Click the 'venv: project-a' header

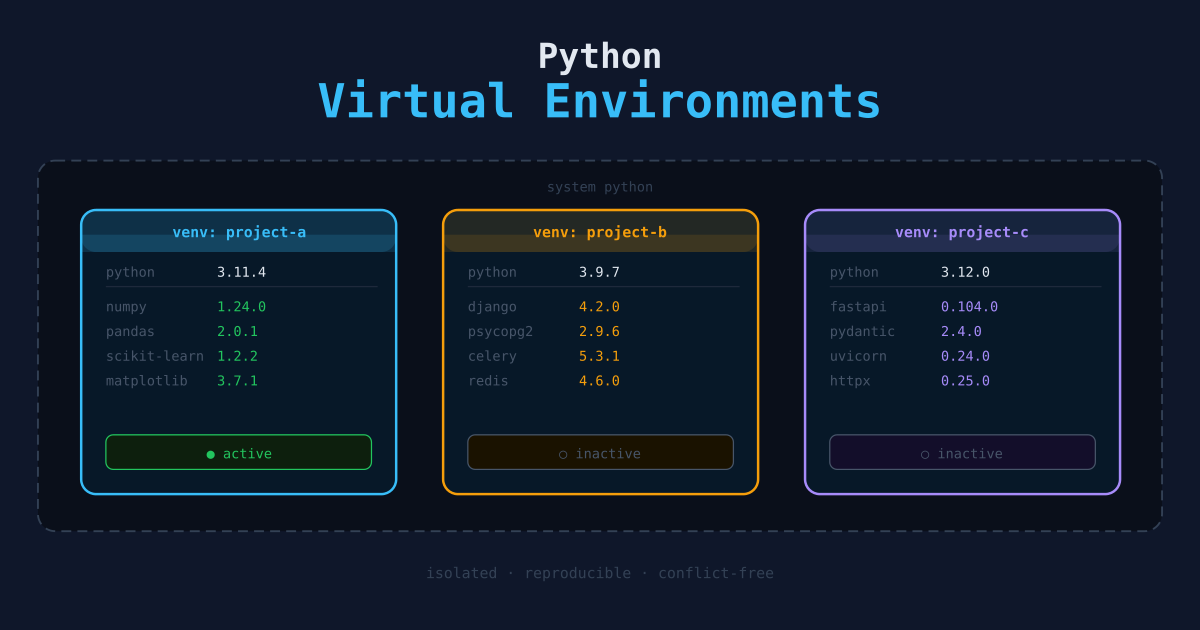coord(239,232)
